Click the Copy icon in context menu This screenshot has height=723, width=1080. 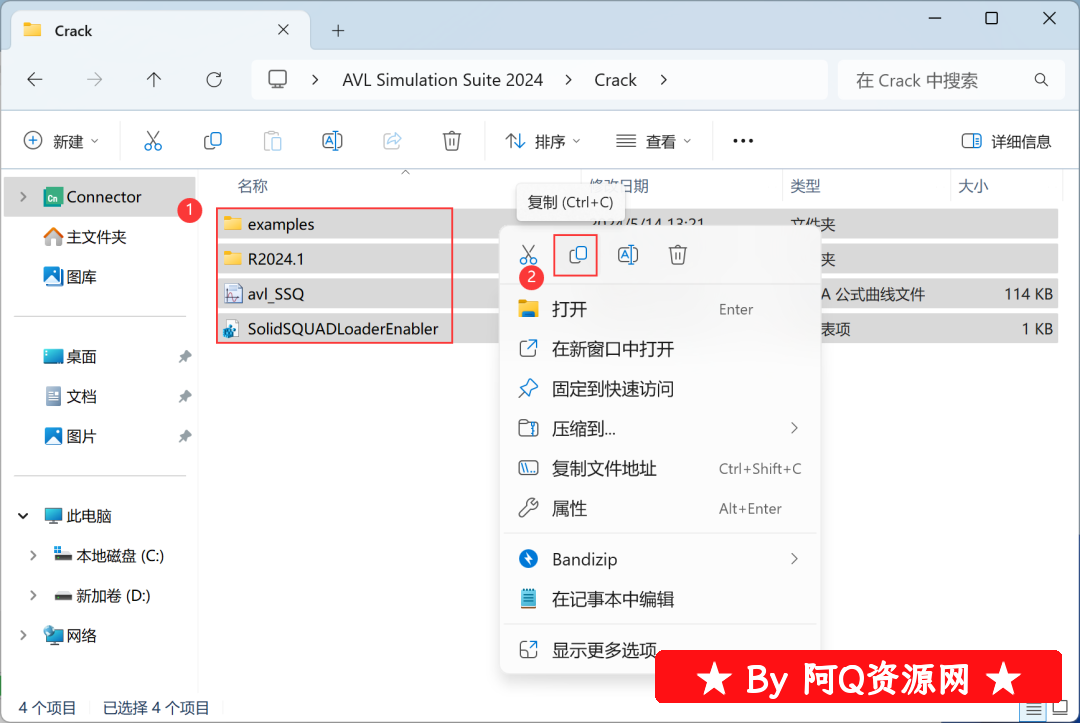(x=578, y=255)
